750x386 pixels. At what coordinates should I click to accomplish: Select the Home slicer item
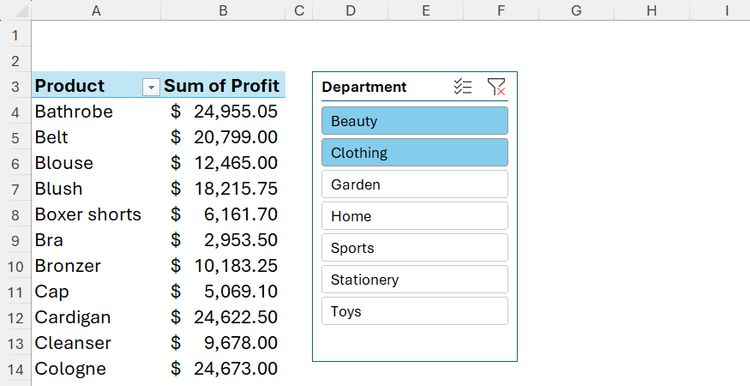415,216
